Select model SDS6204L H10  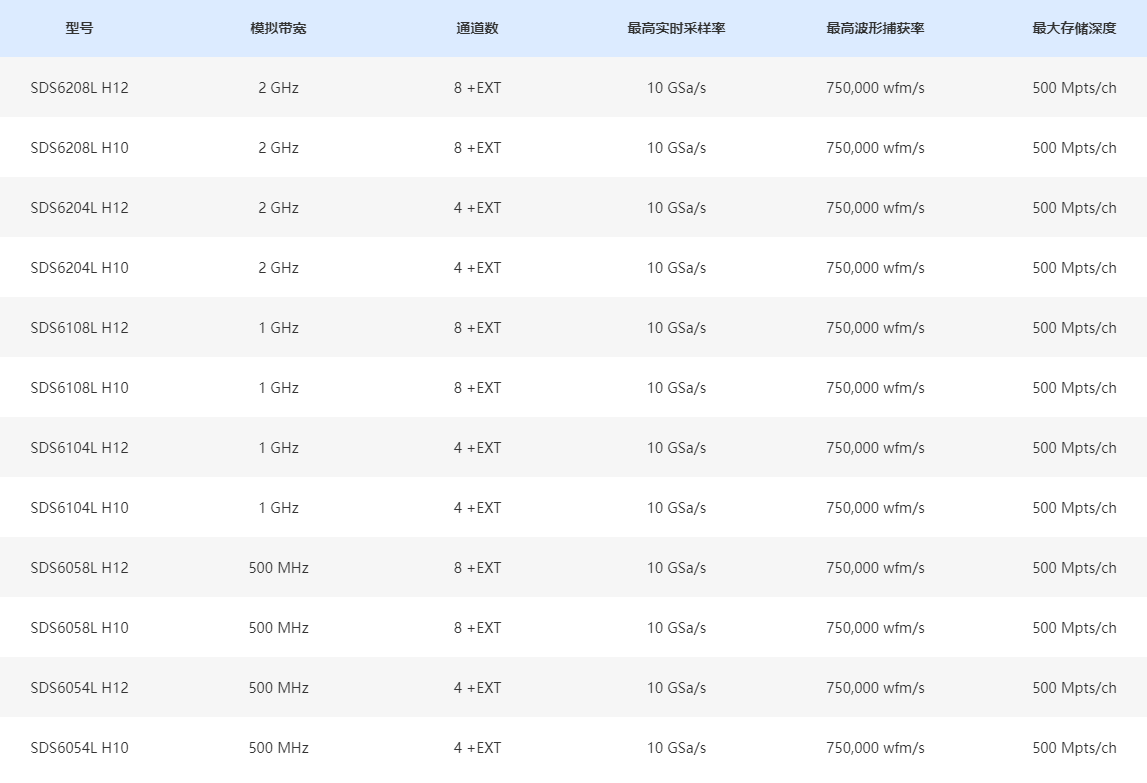79,268
